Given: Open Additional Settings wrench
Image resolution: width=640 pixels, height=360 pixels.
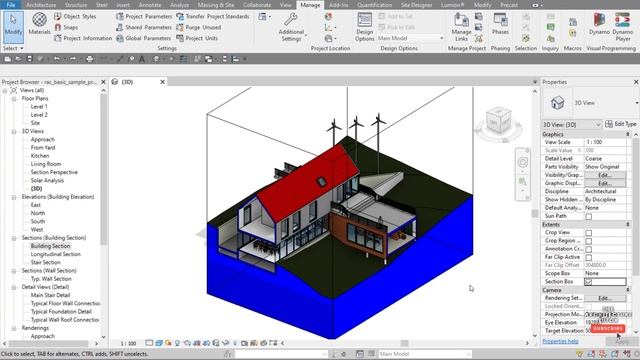Looking at the screenshot, I should 291,27.
